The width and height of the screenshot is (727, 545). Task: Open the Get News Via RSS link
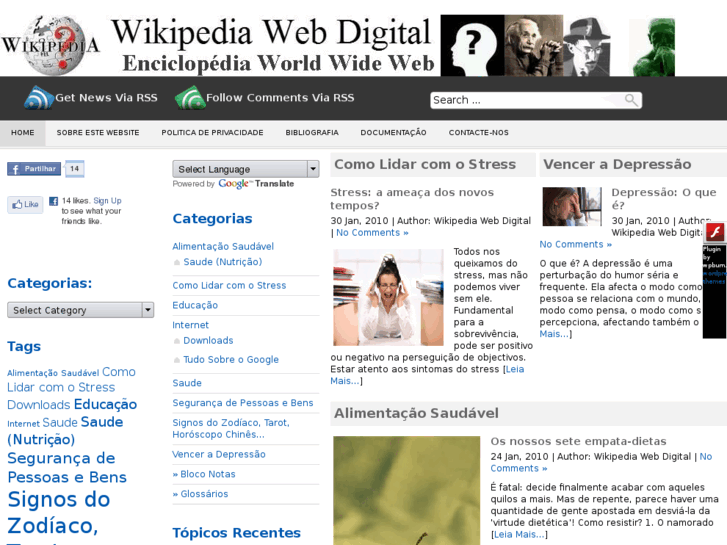pos(106,98)
